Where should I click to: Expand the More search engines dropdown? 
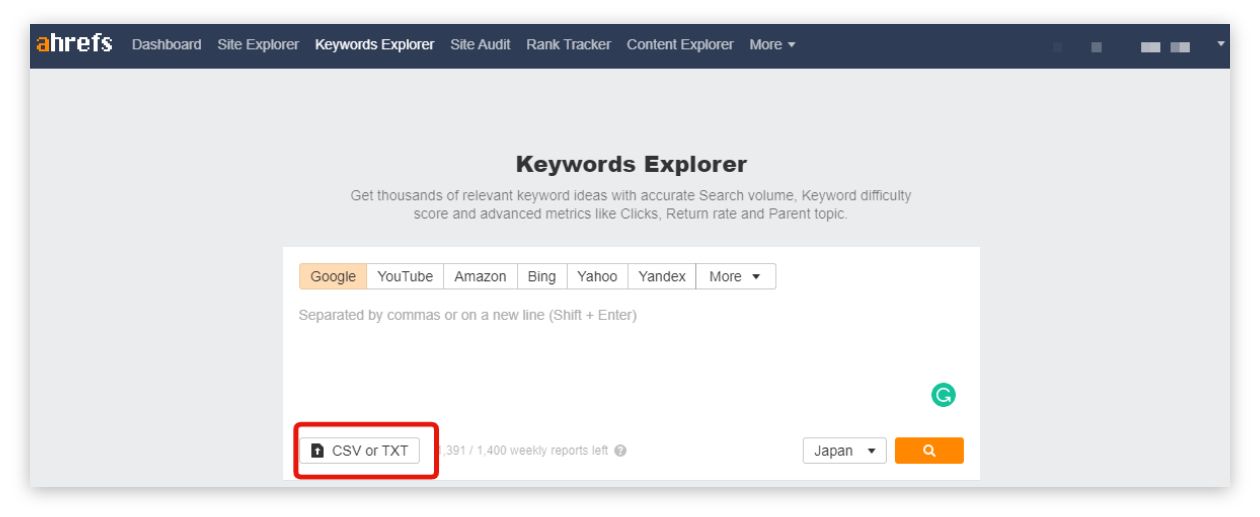click(736, 277)
